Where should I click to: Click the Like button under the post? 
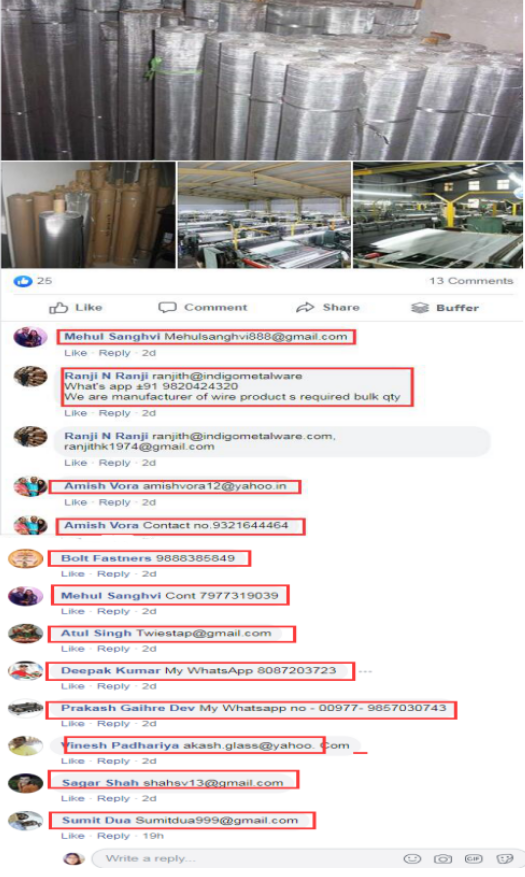click(x=75, y=308)
